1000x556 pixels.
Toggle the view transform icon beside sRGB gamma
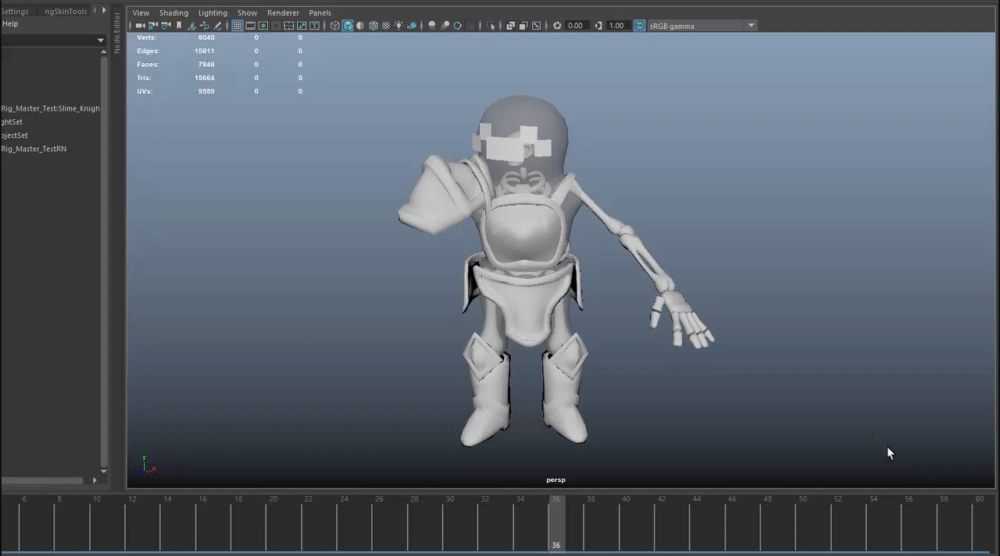click(x=640, y=26)
